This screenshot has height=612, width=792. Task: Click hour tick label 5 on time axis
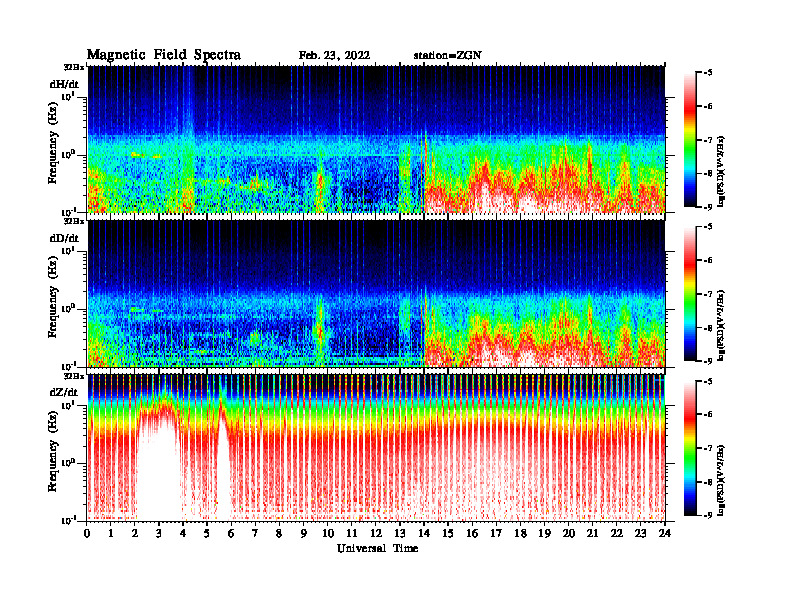pos(207,534)
